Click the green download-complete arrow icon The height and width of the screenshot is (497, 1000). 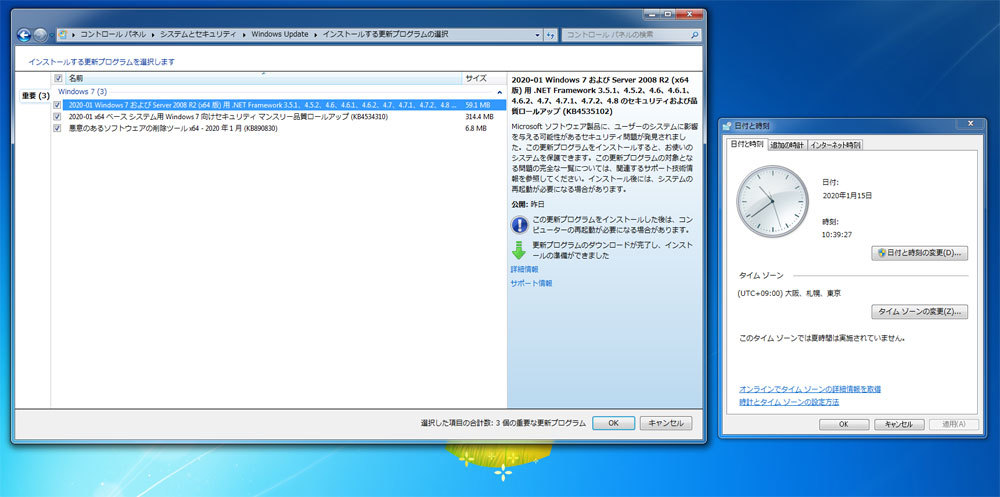point(519,250)
